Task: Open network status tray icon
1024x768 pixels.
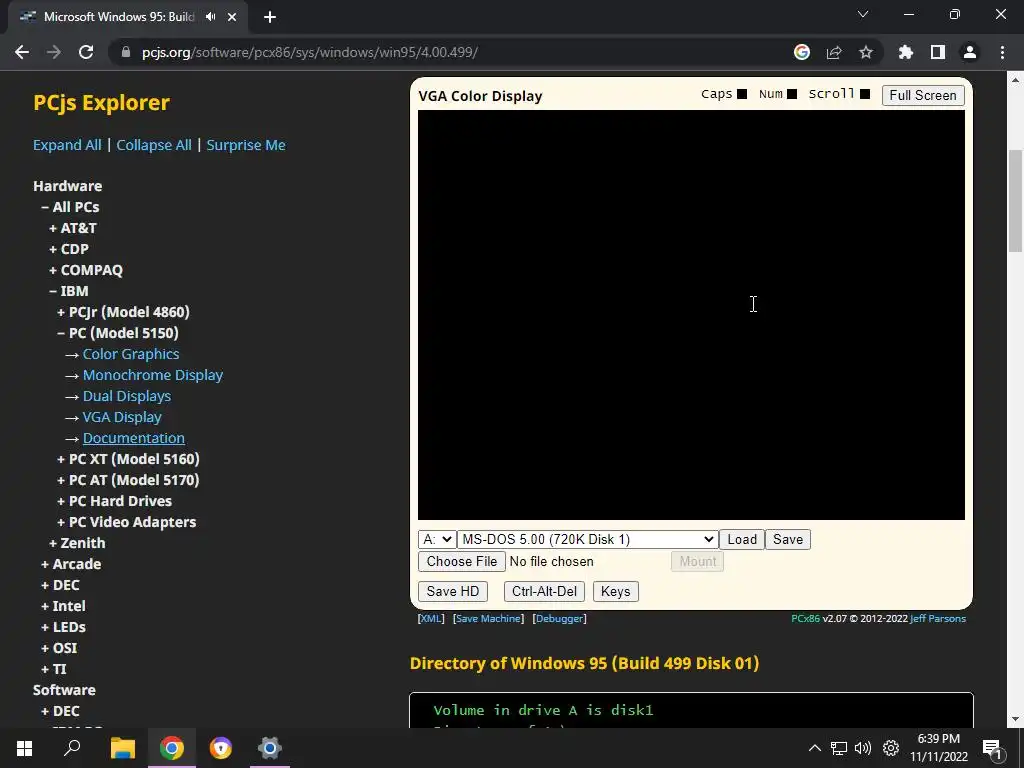Action: click(x=839, y=748)
